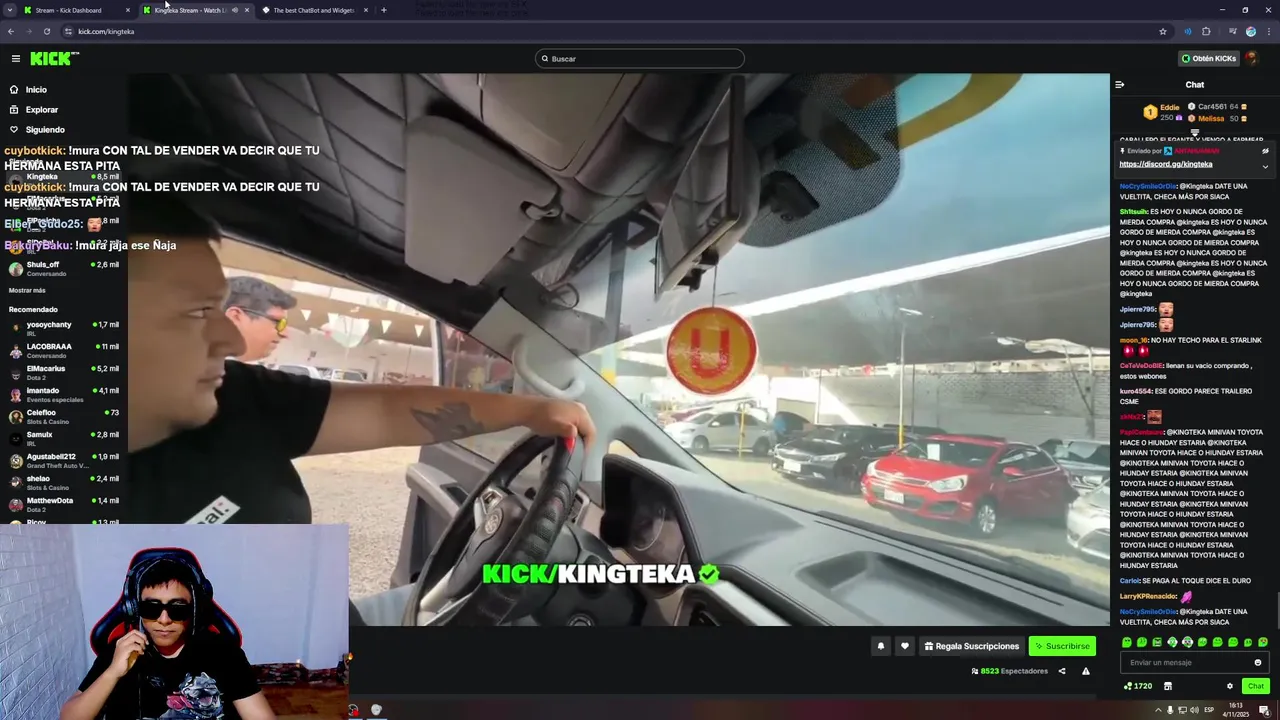1280x720 pixels.
Task: Bookmark this page with star
Action: tap(1163, 31)
